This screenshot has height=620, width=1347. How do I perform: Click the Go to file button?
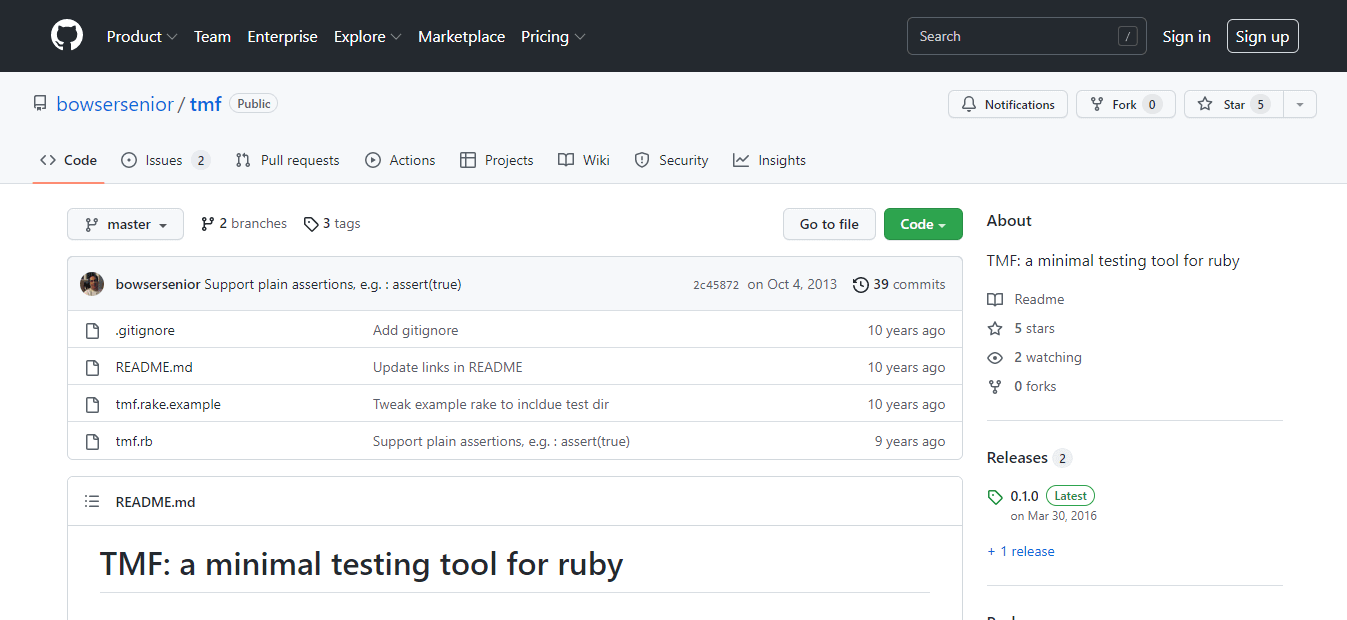(829, 224)
